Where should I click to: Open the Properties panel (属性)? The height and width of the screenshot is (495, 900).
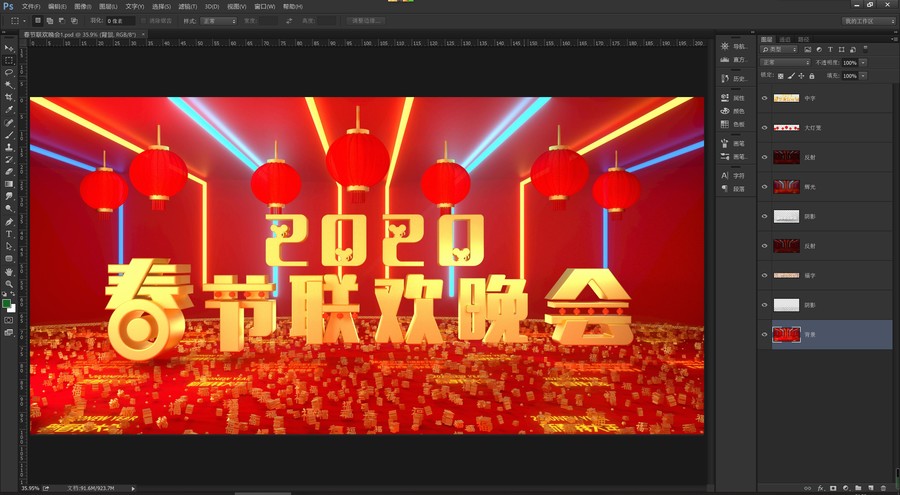point(735,98)
